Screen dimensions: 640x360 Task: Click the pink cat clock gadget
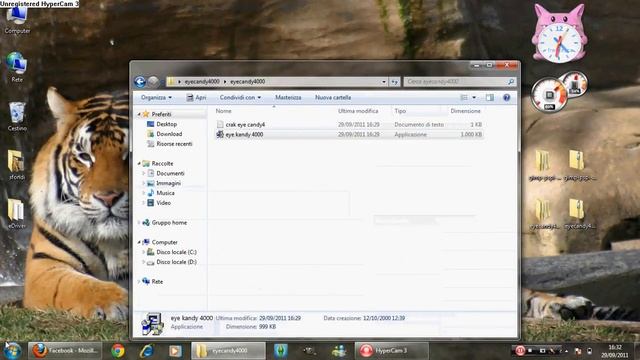pos(559,35)
